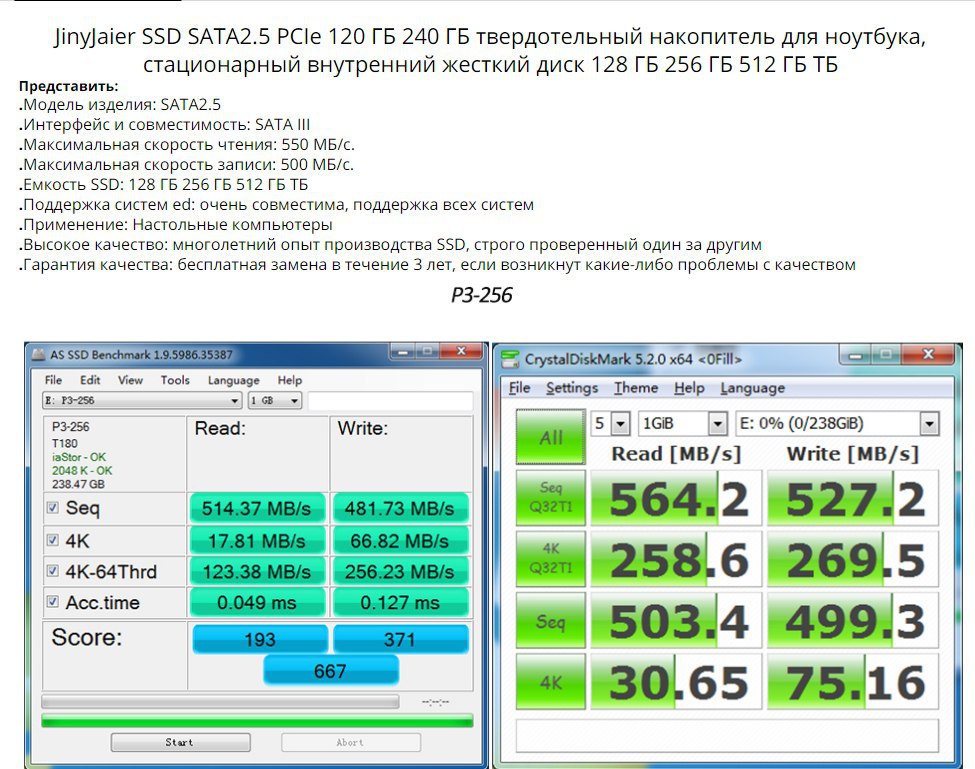
Task: Open Help menu in CrystalDiskMark
Action: click(689, 388)
